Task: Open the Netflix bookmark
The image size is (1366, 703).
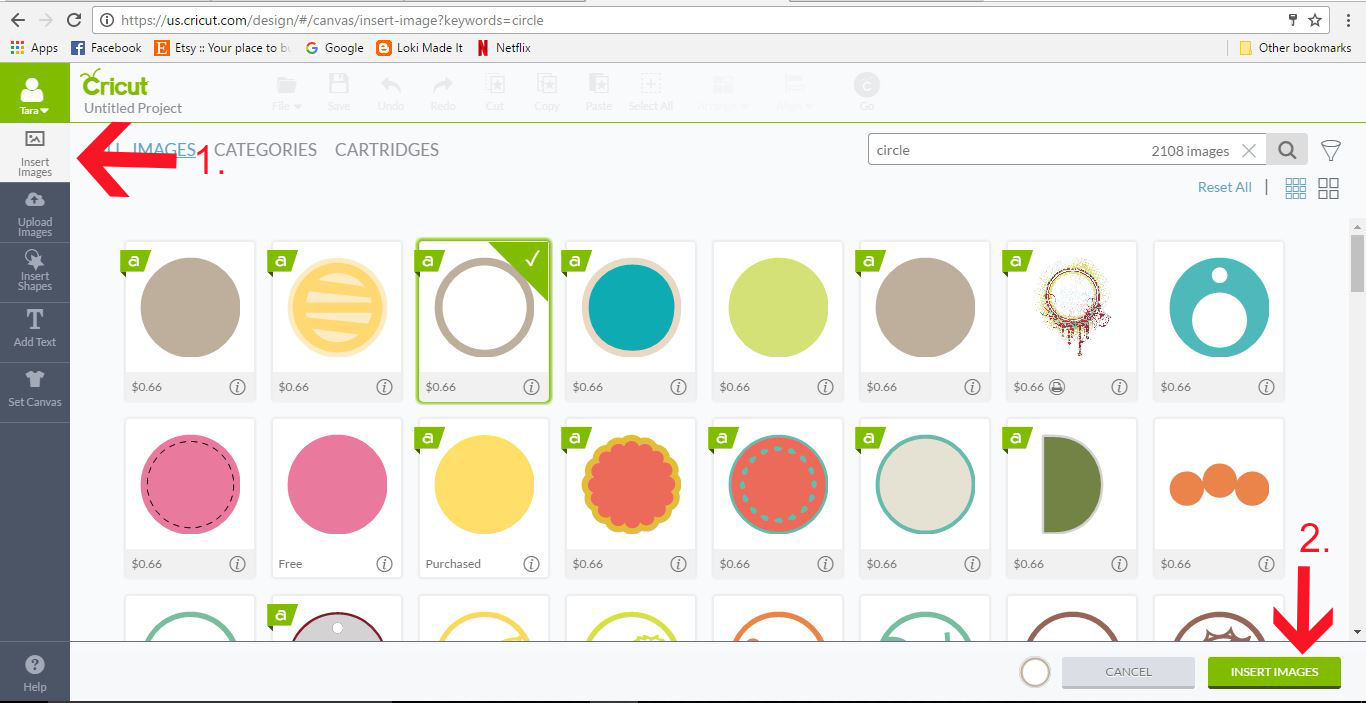Action: coord(504,47)
